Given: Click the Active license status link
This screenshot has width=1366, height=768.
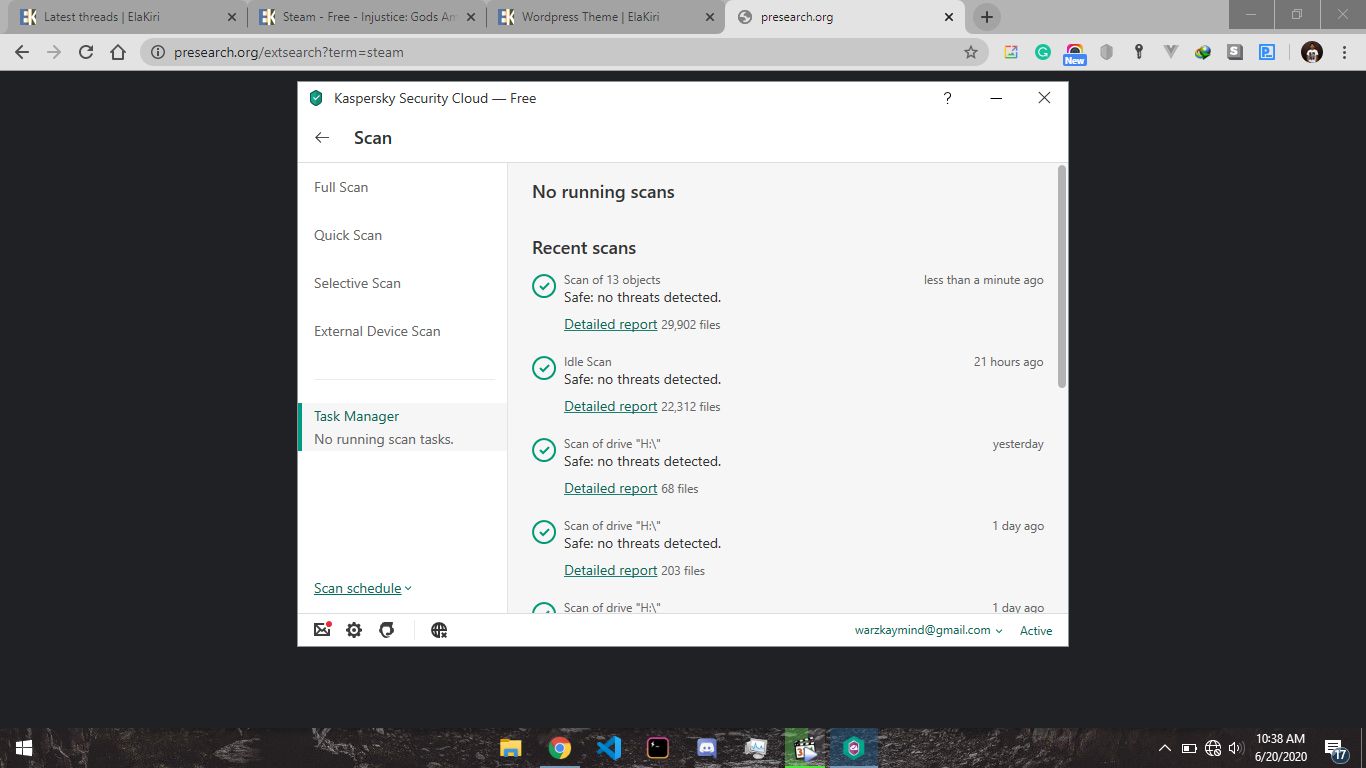Looking at the screenshot, I should 1036,630.
